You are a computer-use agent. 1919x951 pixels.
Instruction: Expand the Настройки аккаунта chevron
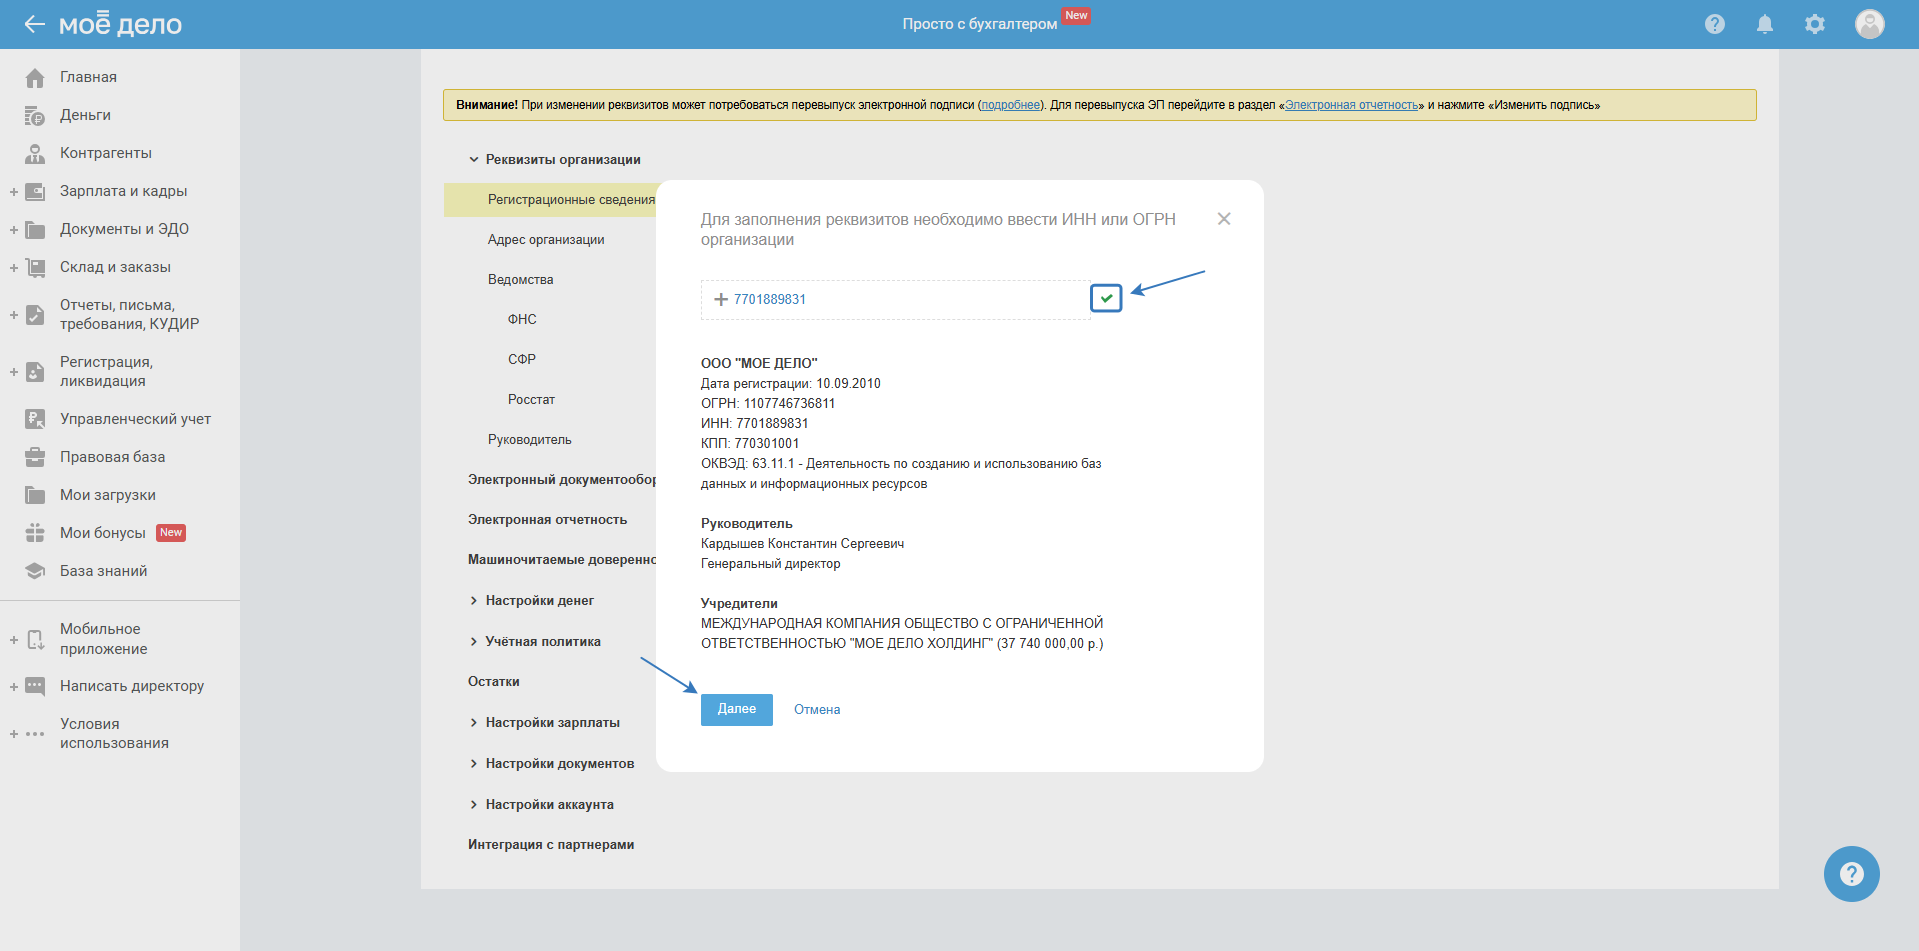tap(474, 805)
